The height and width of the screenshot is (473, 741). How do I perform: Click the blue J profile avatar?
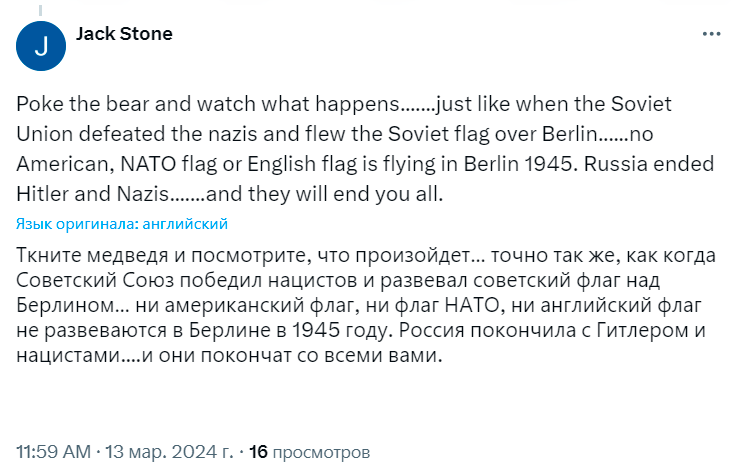coord(41,46)
